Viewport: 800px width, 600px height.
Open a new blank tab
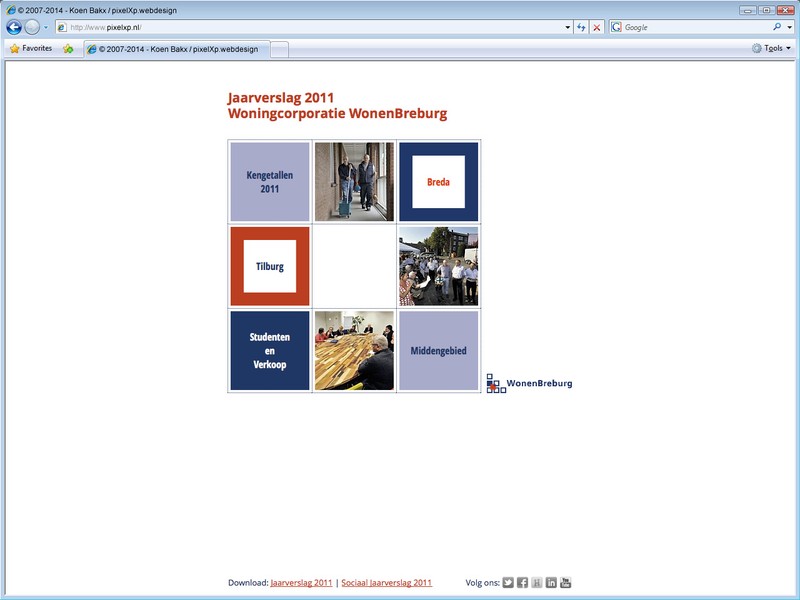pos(280,48)
